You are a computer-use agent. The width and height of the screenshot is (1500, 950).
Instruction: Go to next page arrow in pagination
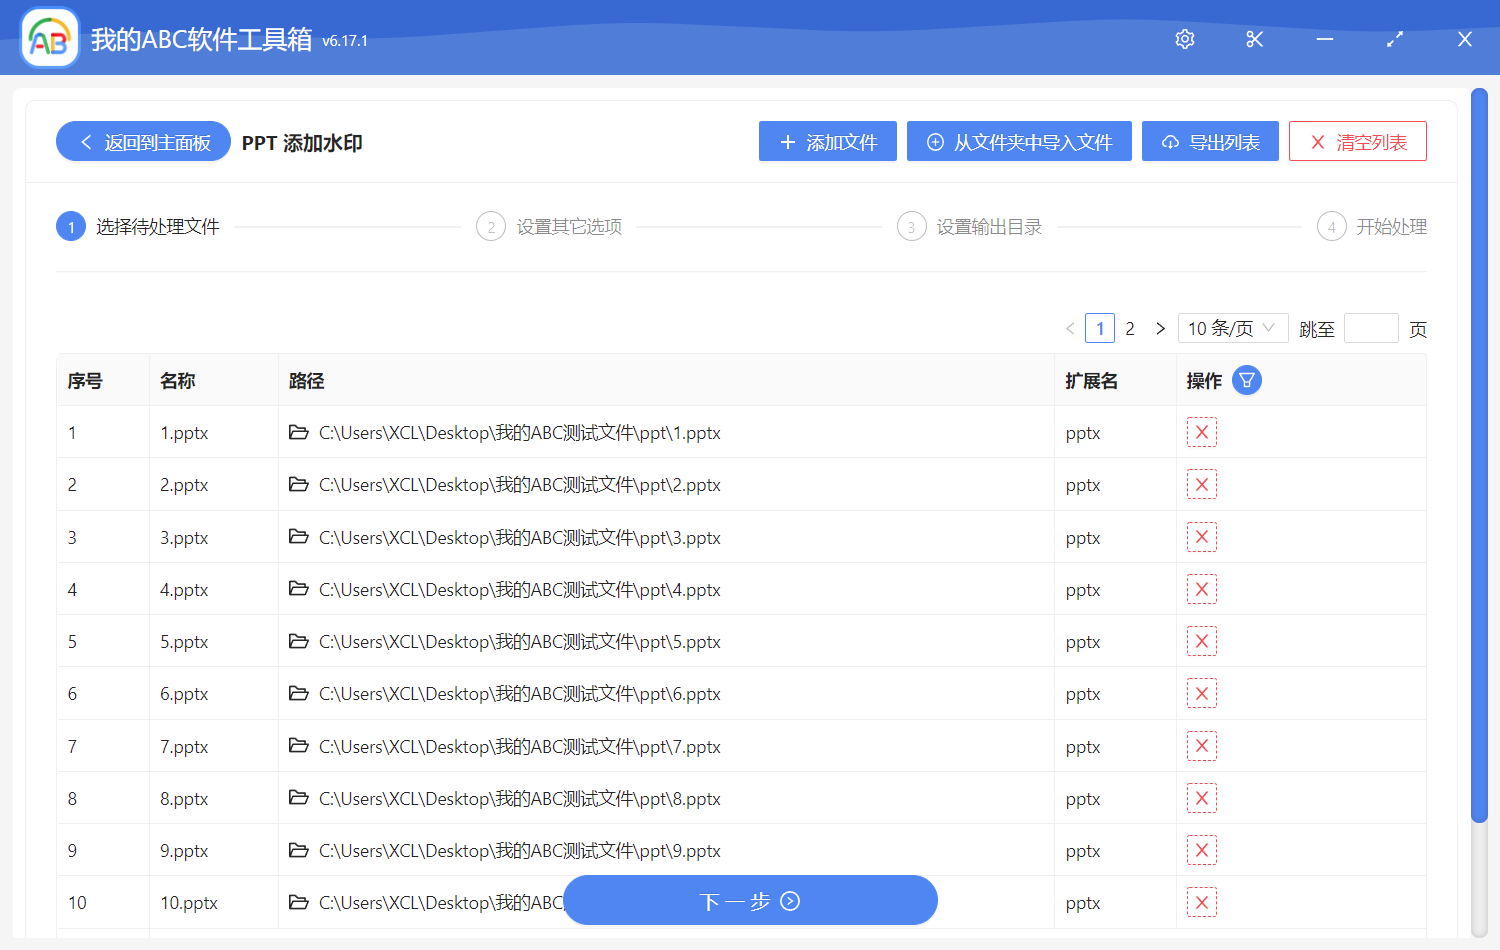coord(1160,329)
